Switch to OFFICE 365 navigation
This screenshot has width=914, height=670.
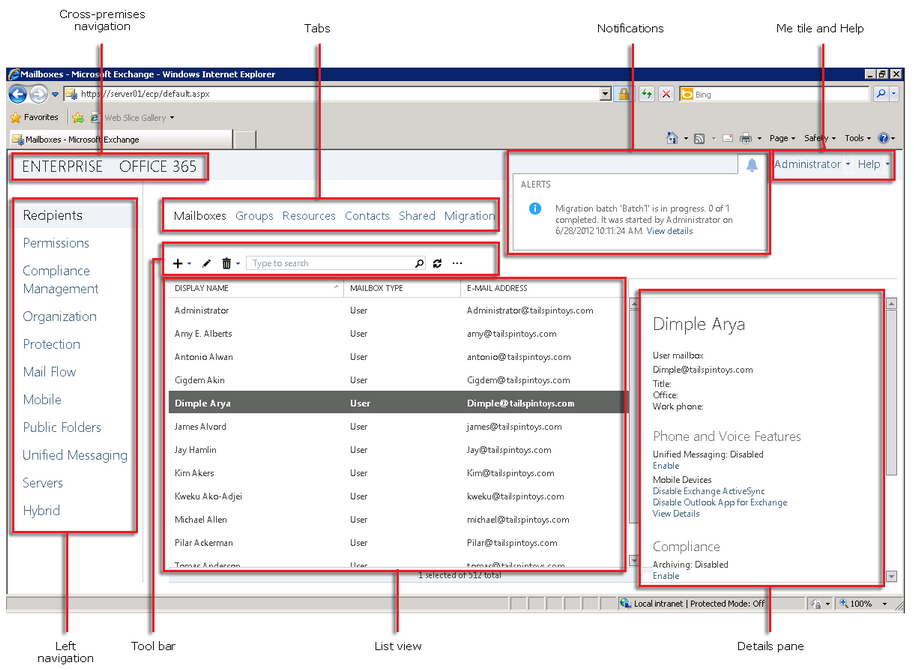click(158, 167)
